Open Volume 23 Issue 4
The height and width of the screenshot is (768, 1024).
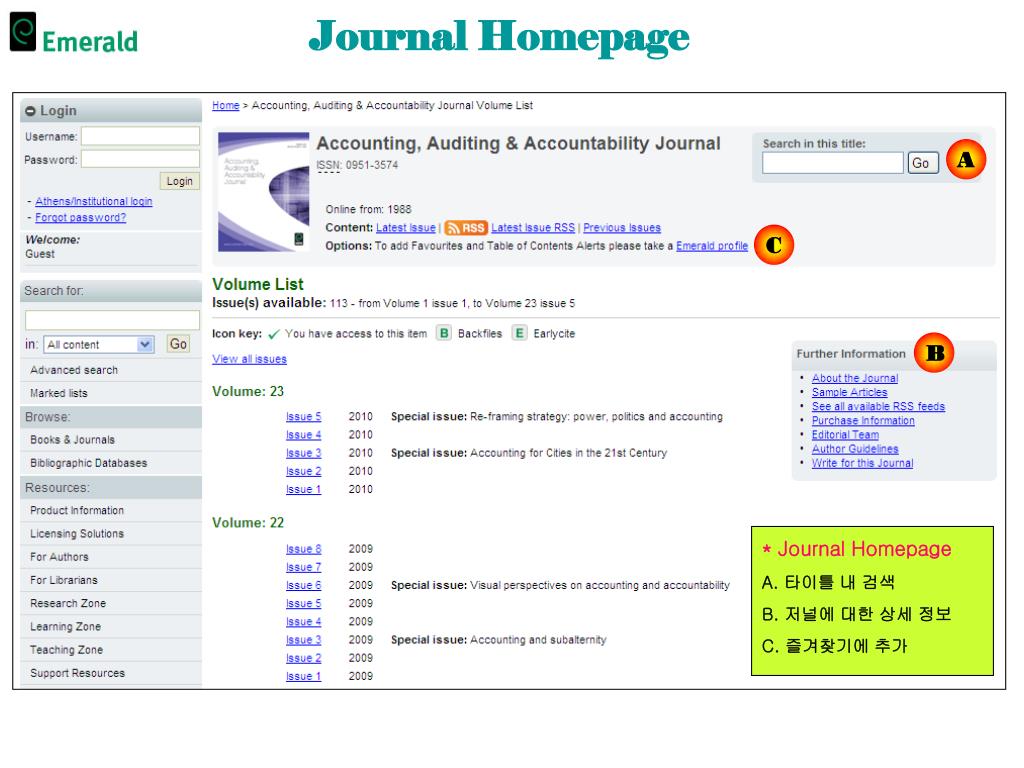coord(304,435)
